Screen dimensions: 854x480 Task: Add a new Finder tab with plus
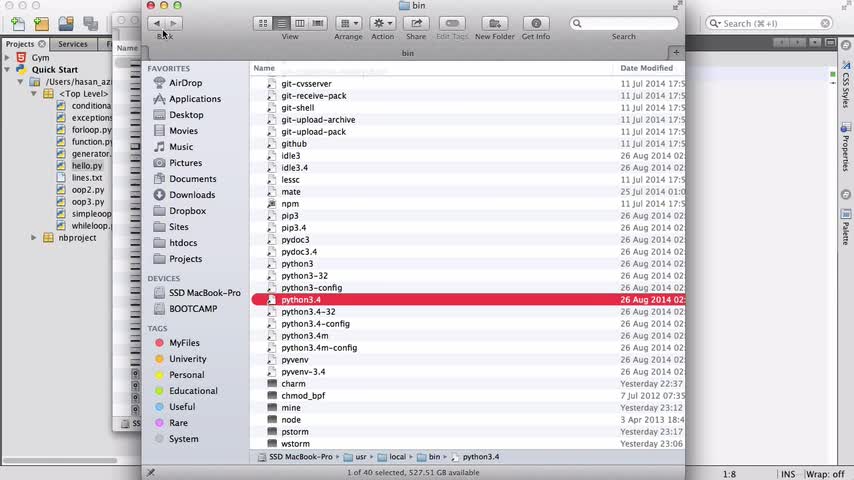tap(676, 52)
